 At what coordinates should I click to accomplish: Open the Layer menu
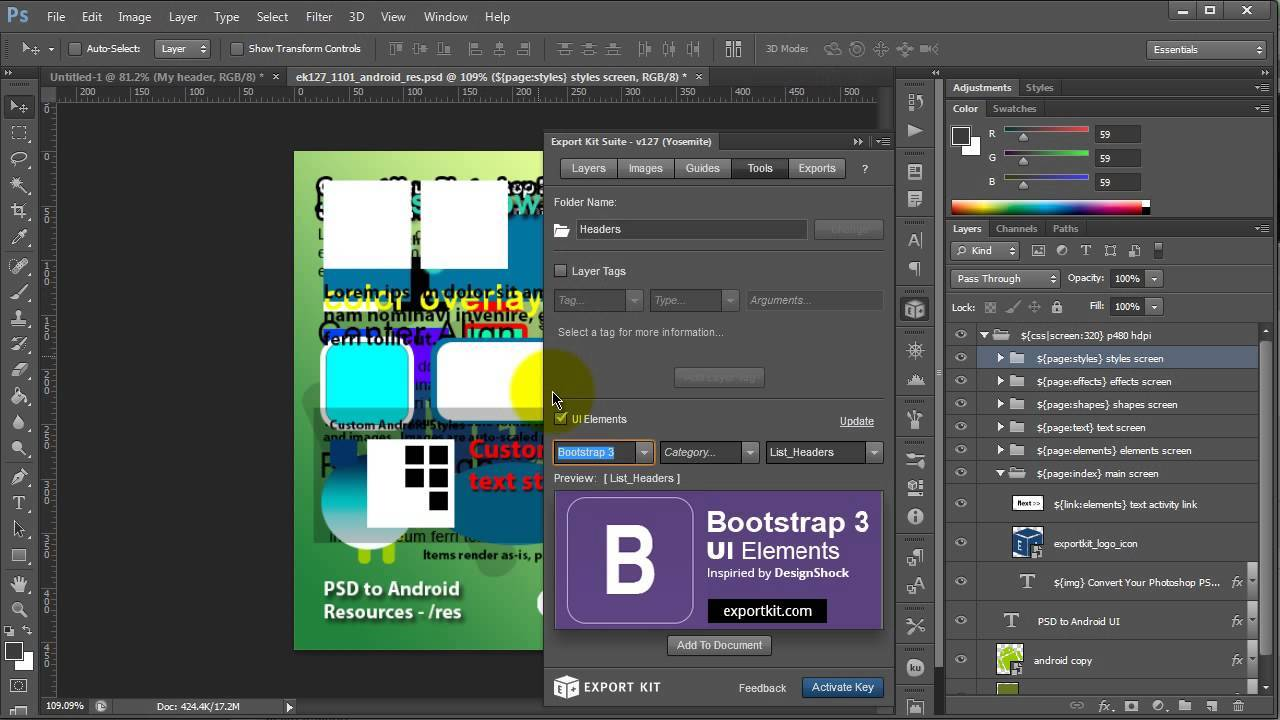[183, 17]
